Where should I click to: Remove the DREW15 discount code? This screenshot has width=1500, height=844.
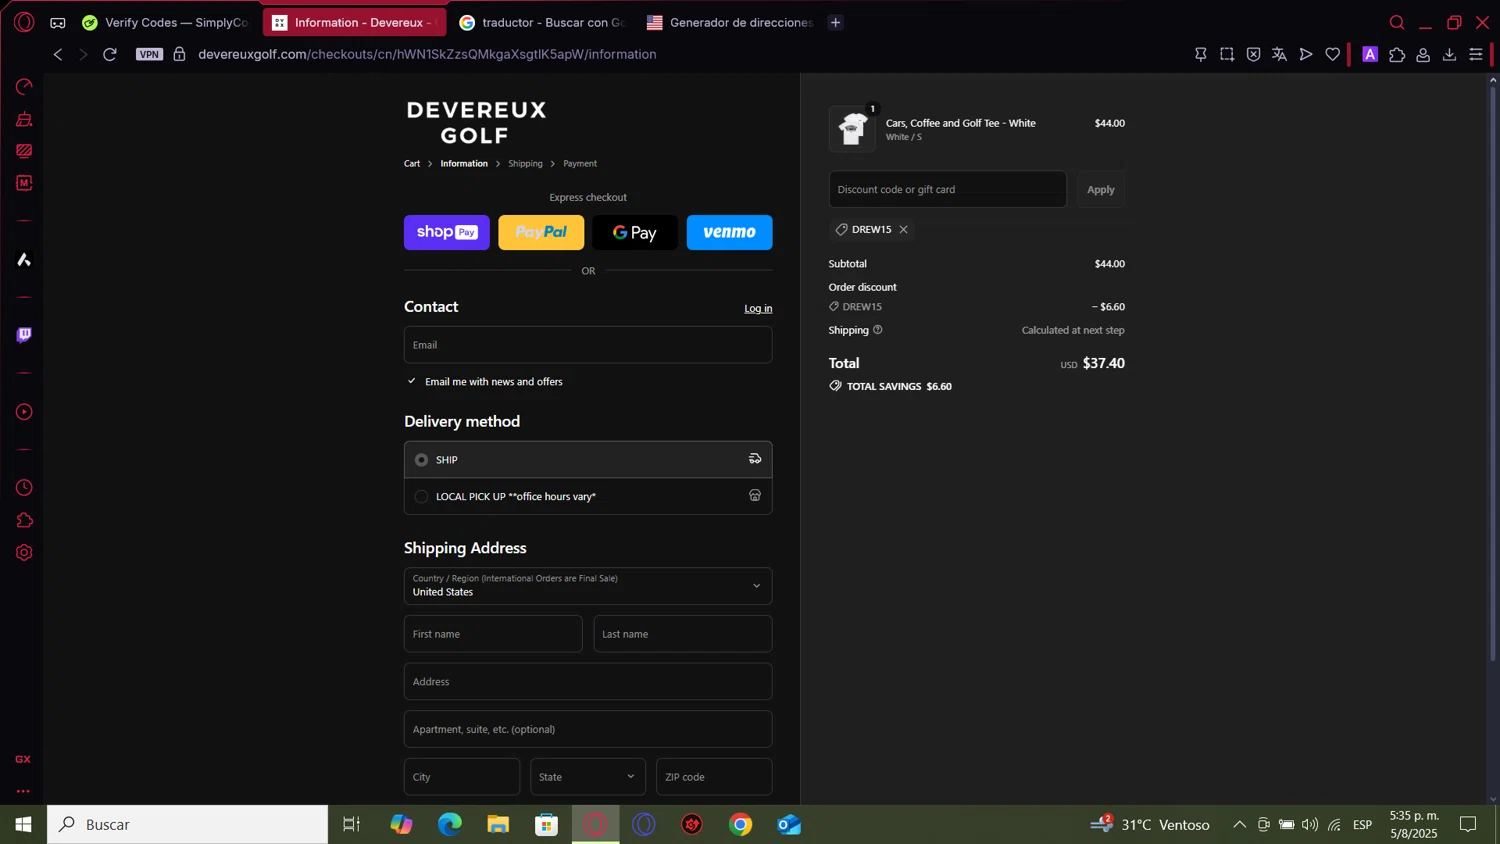pyautogui.click(x=903, y=229)
